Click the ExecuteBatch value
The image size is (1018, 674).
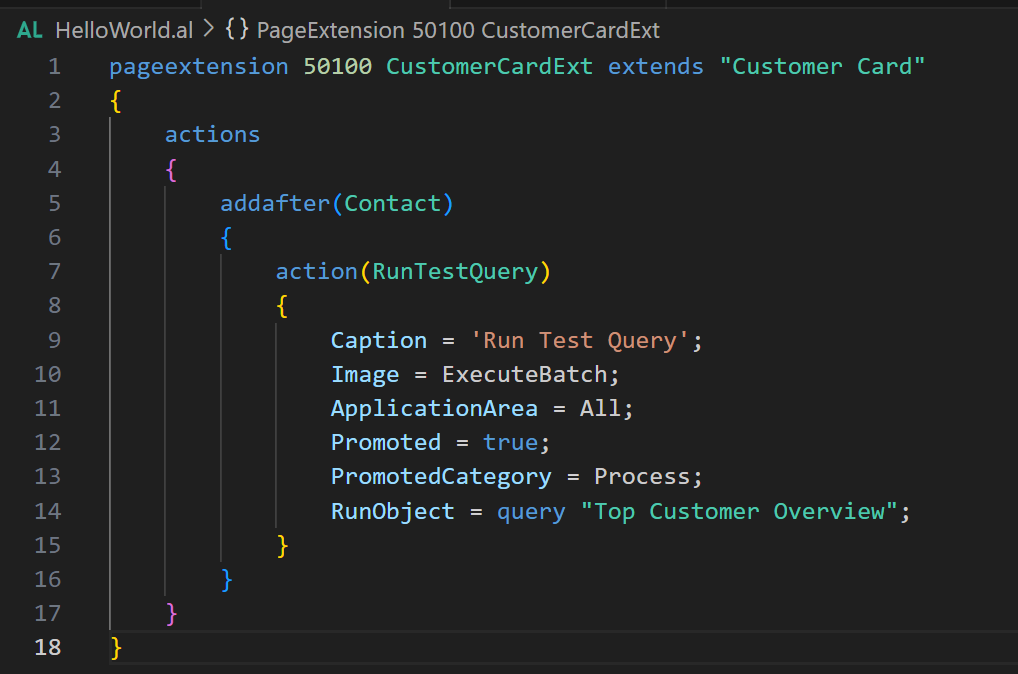pyautogui.click(x=525, y=375)
